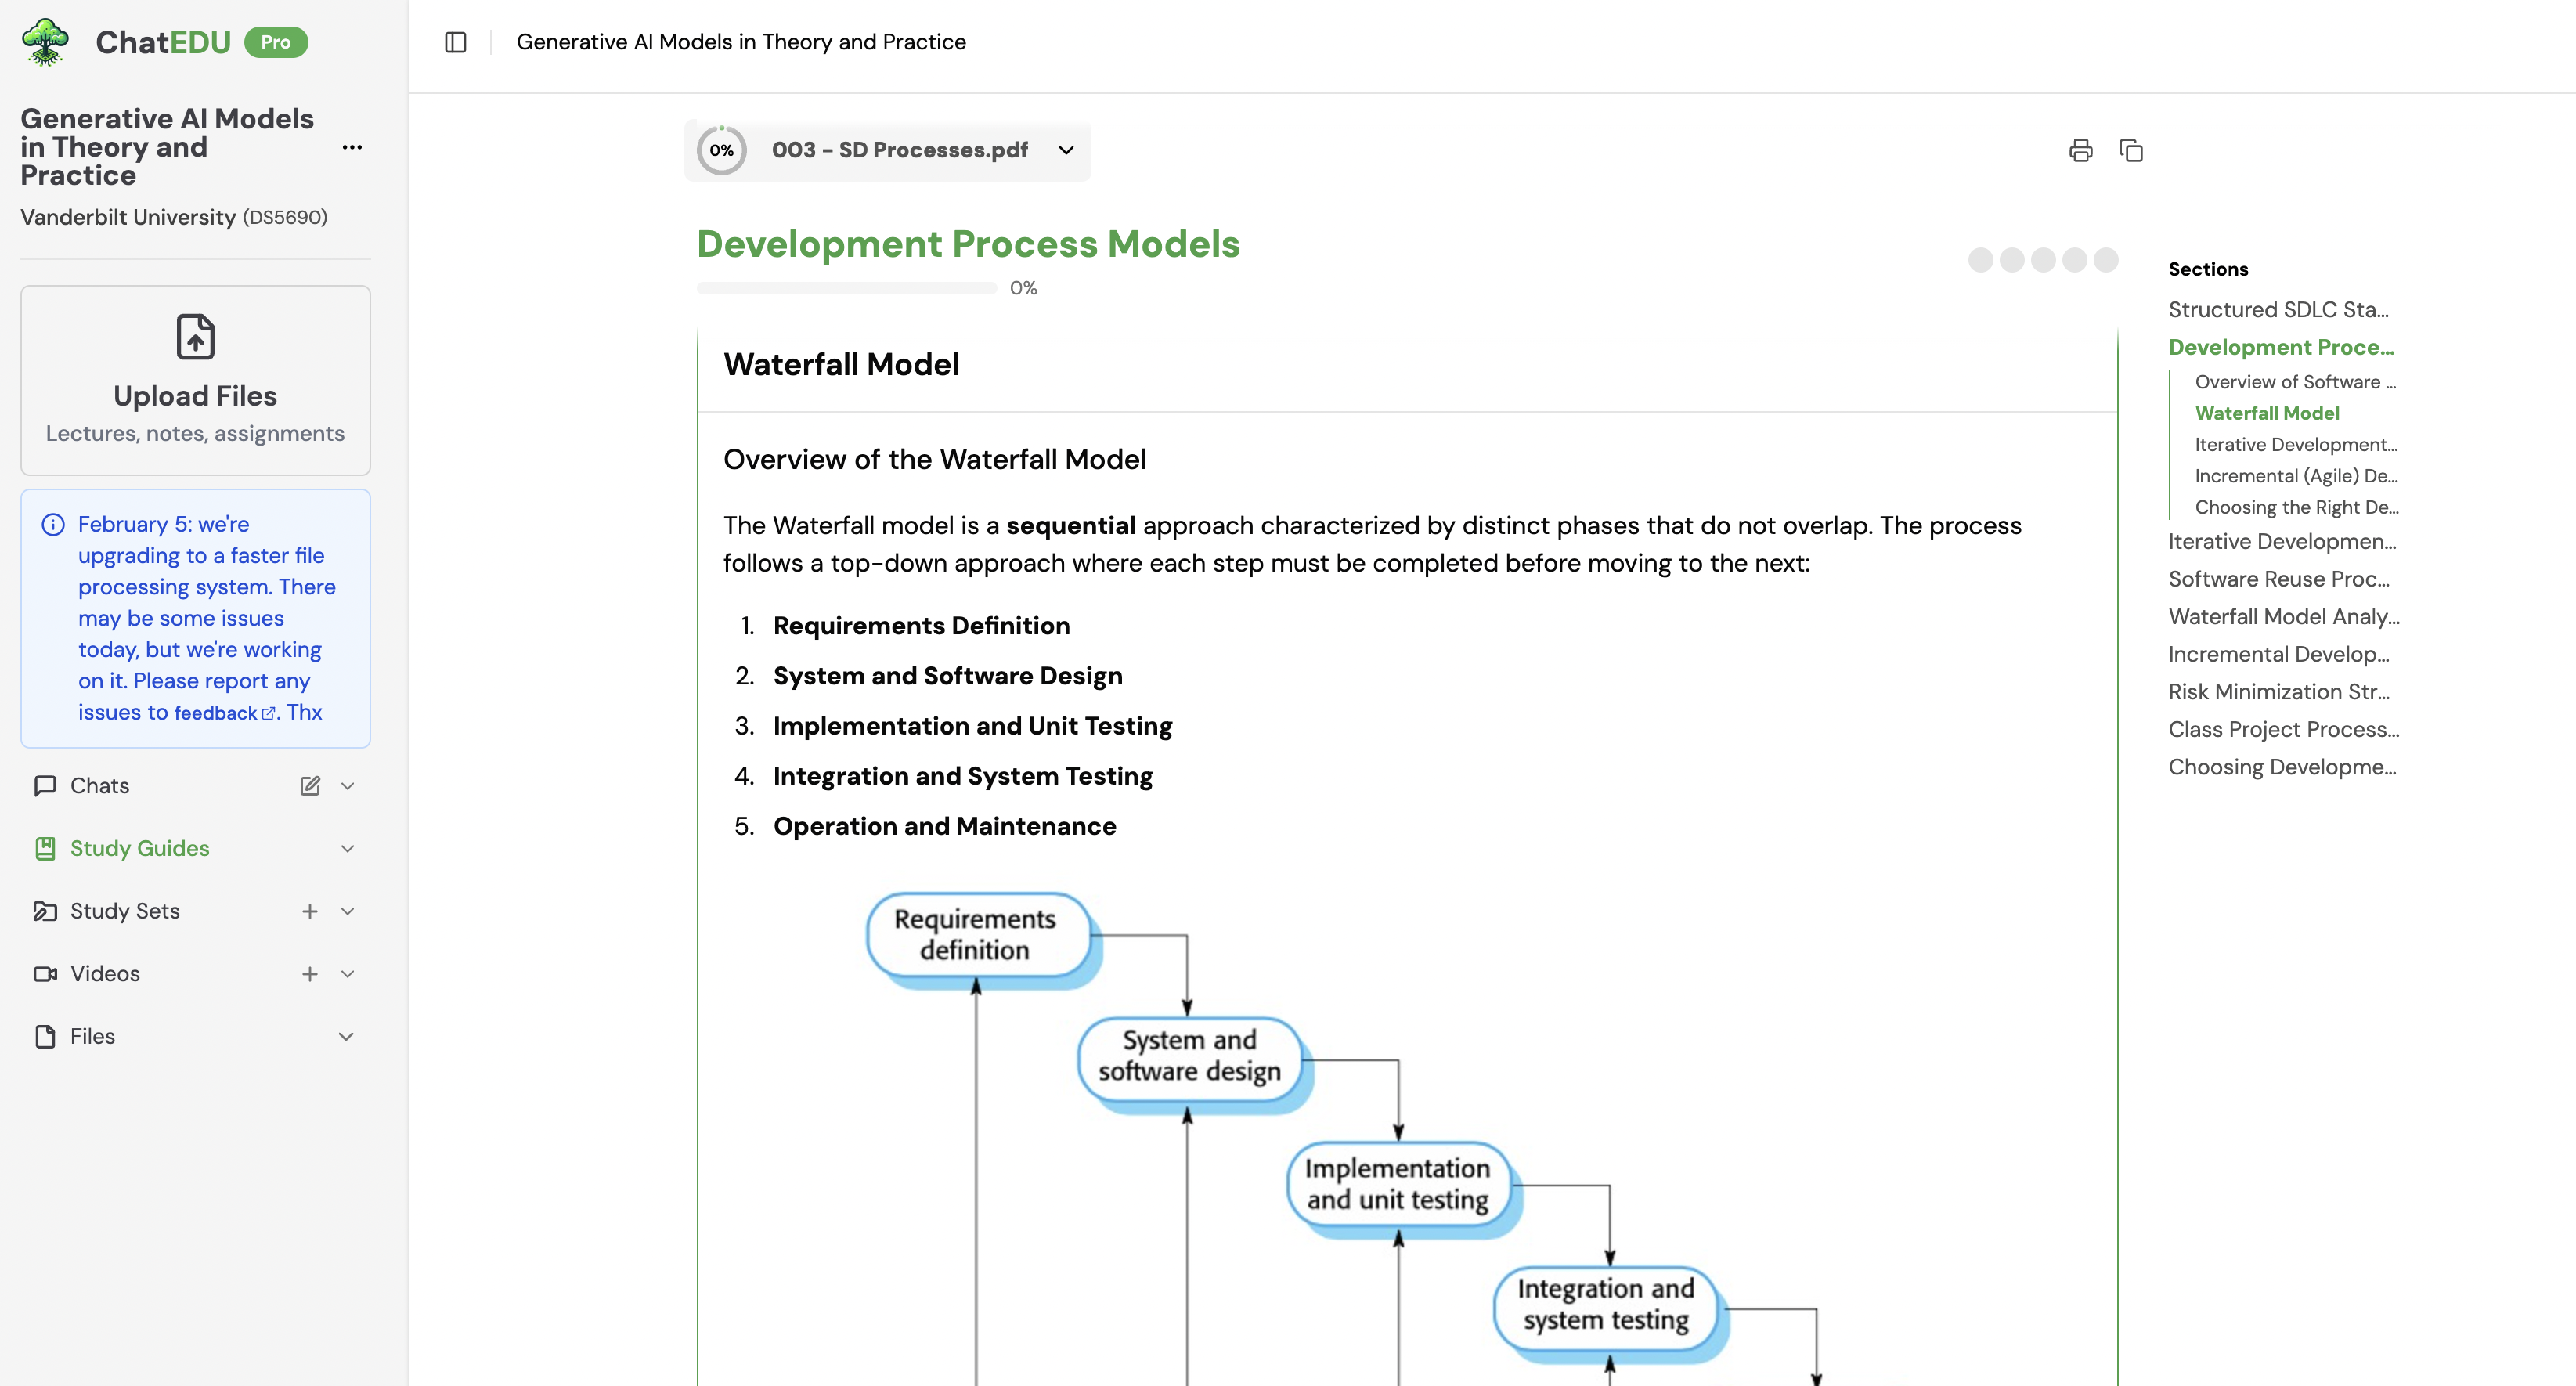Click the 0% circular progress indicator
2576x1386 pixels.
pos(721,151)
